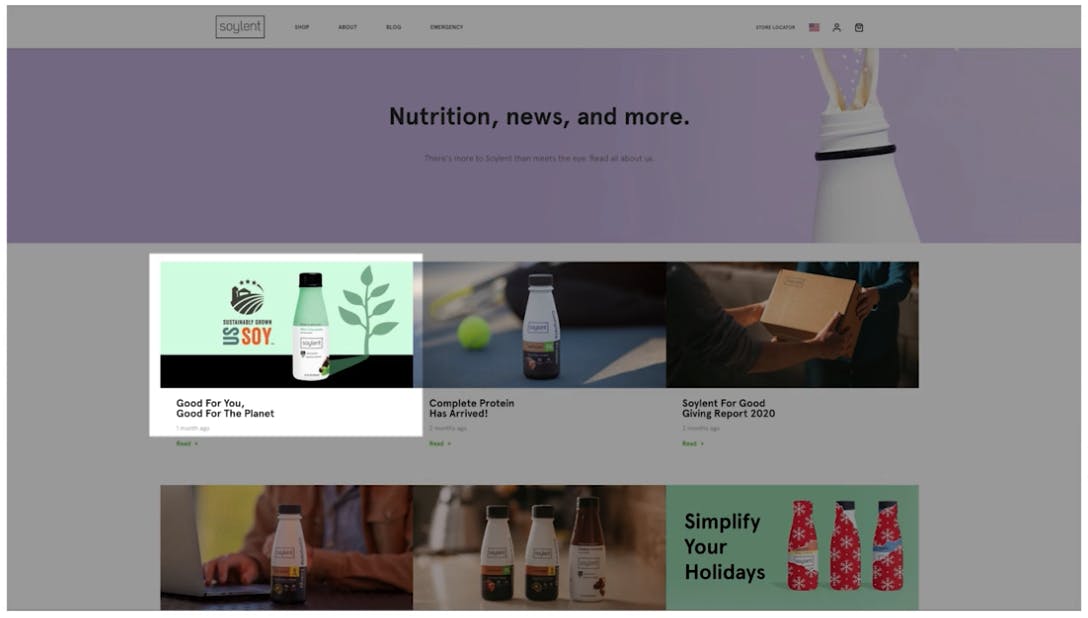
Task: Click the US flag country selector
Action: coord(814,27)
